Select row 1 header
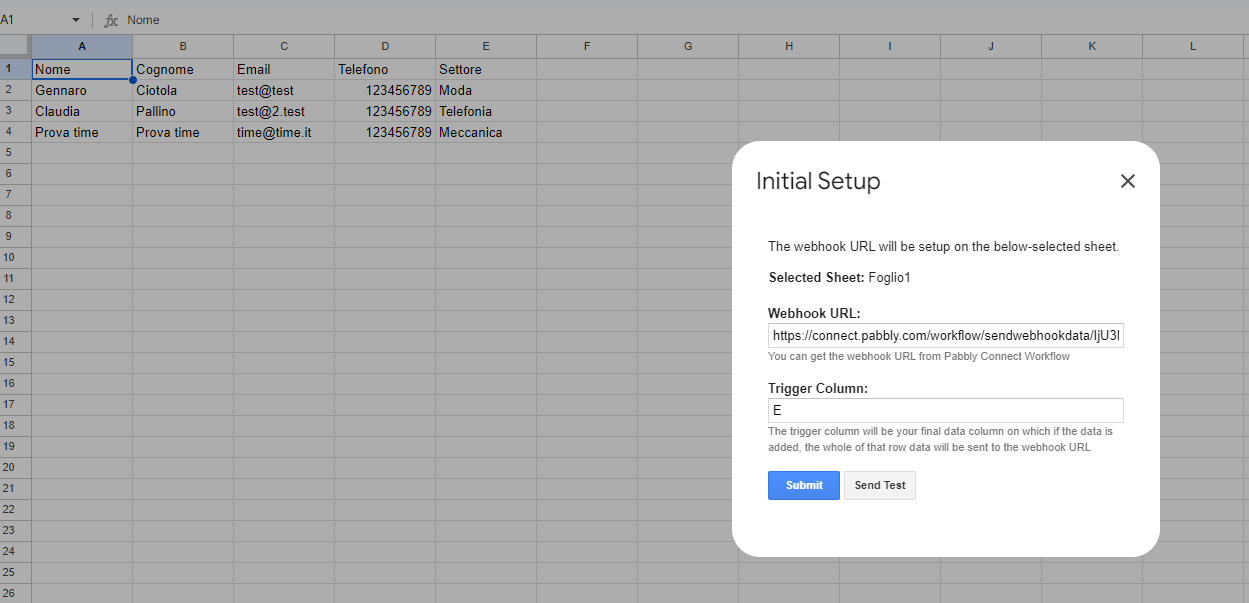The image size is (1249, 603). click(x=15, y=69)
